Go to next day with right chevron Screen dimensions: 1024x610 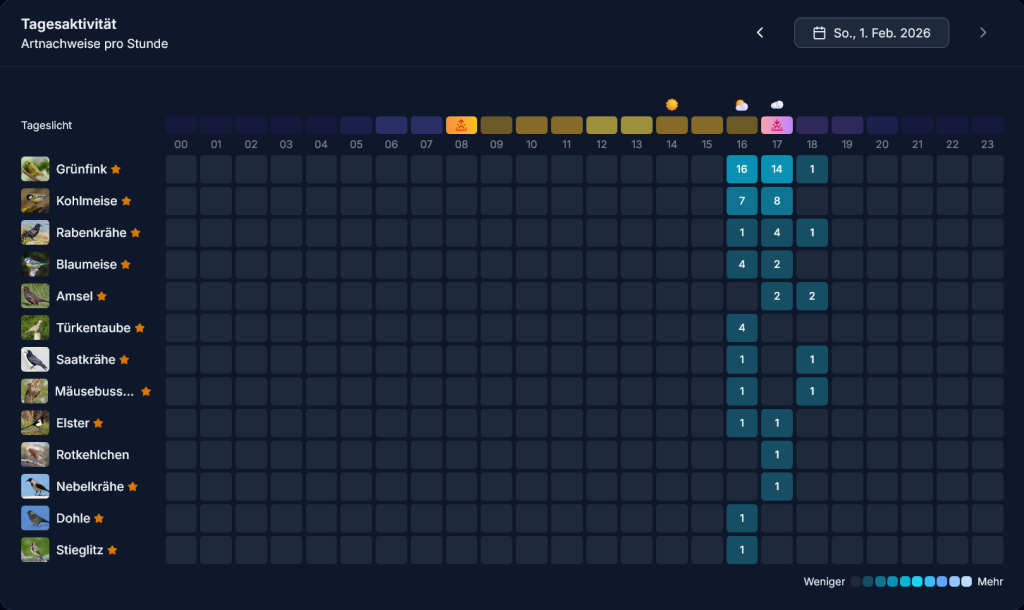[x=983, y=33]
